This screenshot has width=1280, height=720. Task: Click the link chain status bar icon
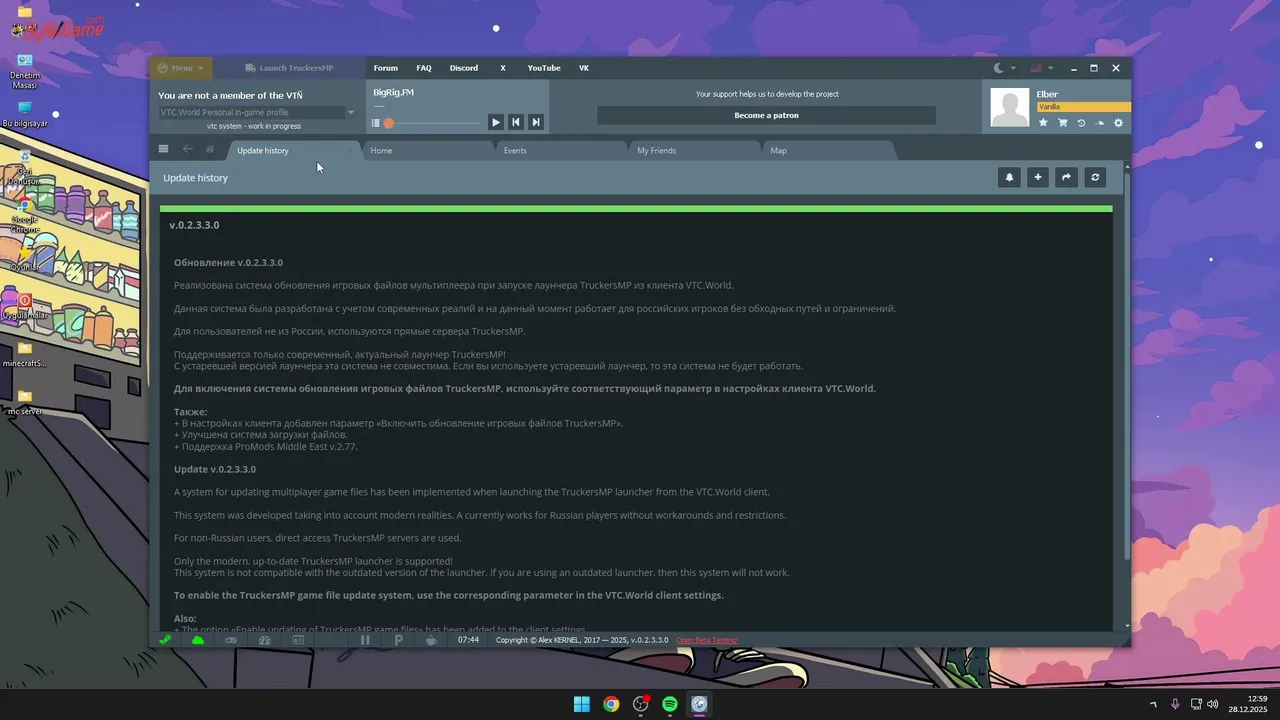pos(231,640)
